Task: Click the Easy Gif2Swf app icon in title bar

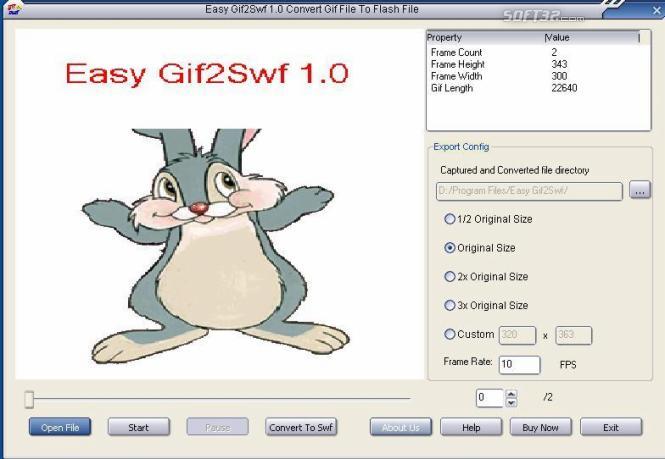Action: click(x=14, y=9)
